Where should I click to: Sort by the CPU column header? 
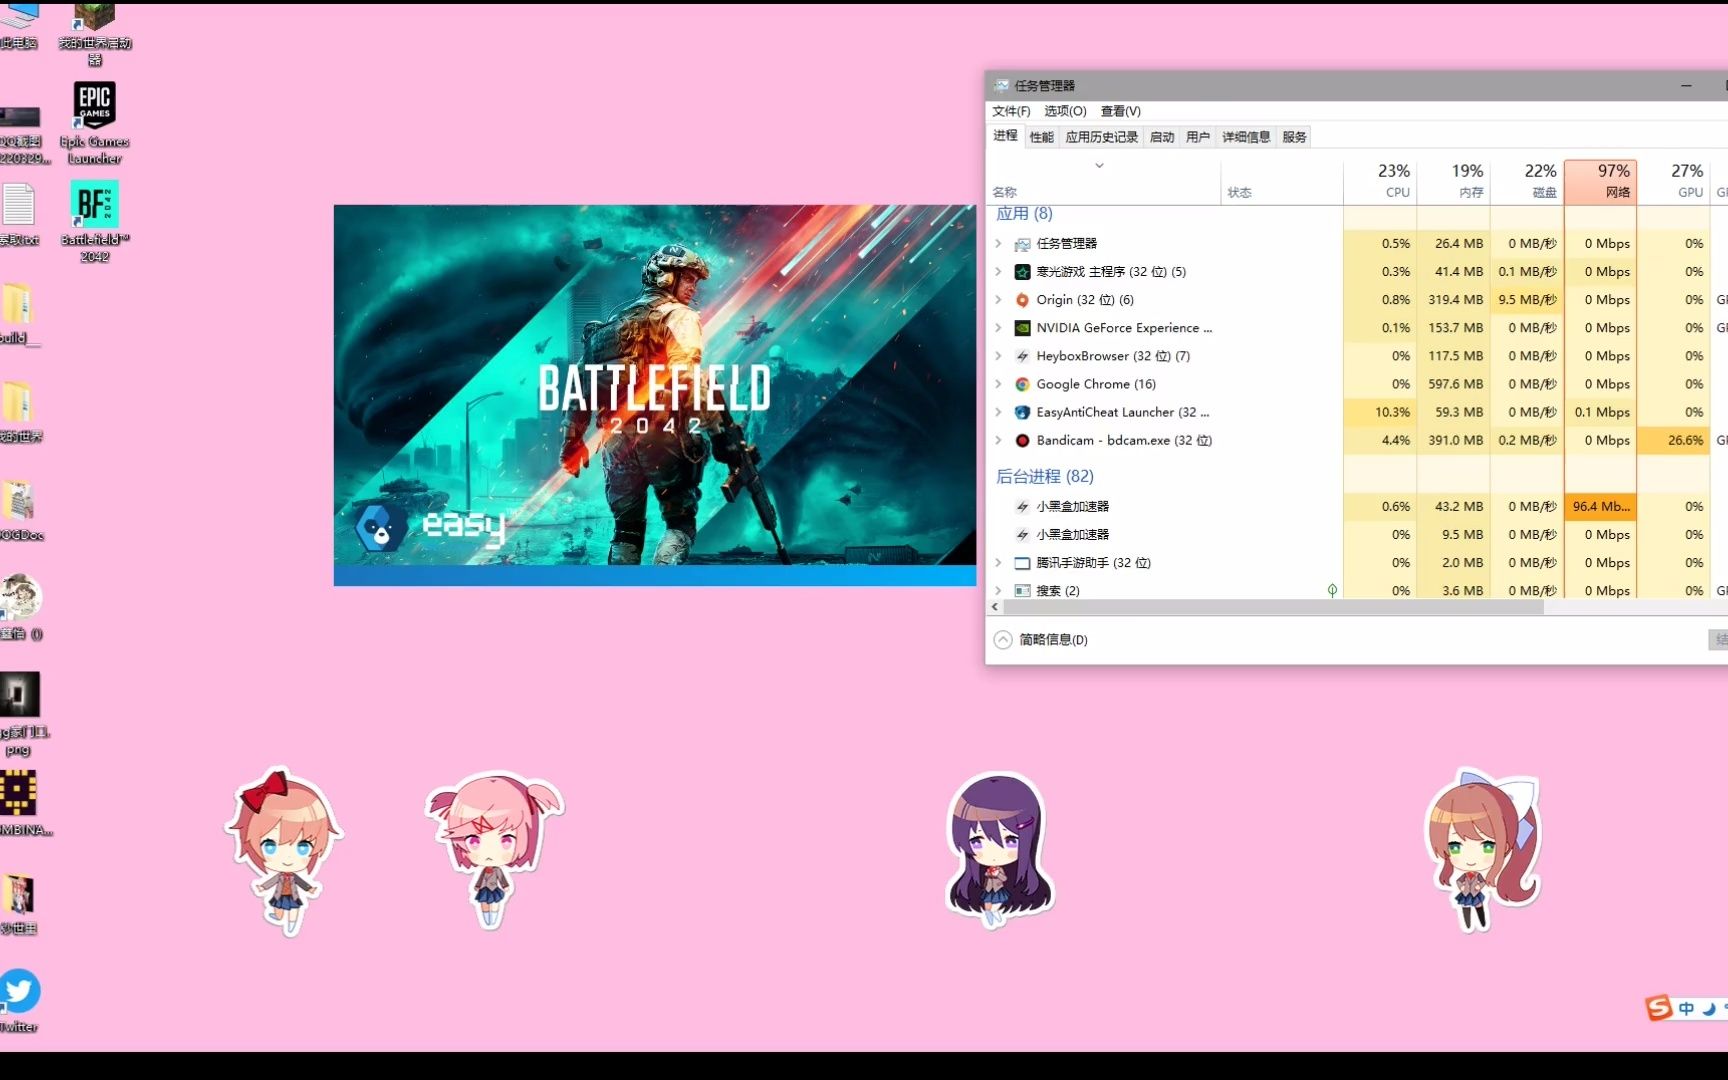click(x=1380, y=181)
